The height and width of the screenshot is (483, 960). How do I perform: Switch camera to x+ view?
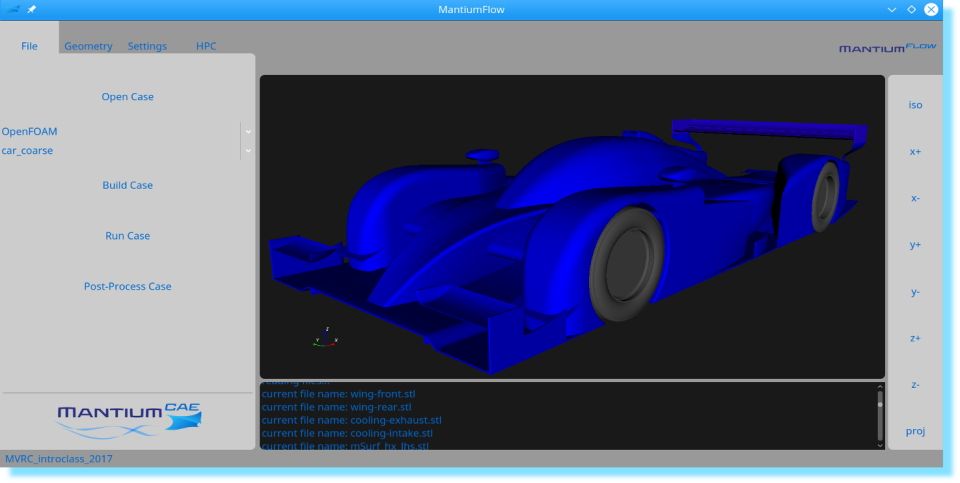click(x=915, y=152)
